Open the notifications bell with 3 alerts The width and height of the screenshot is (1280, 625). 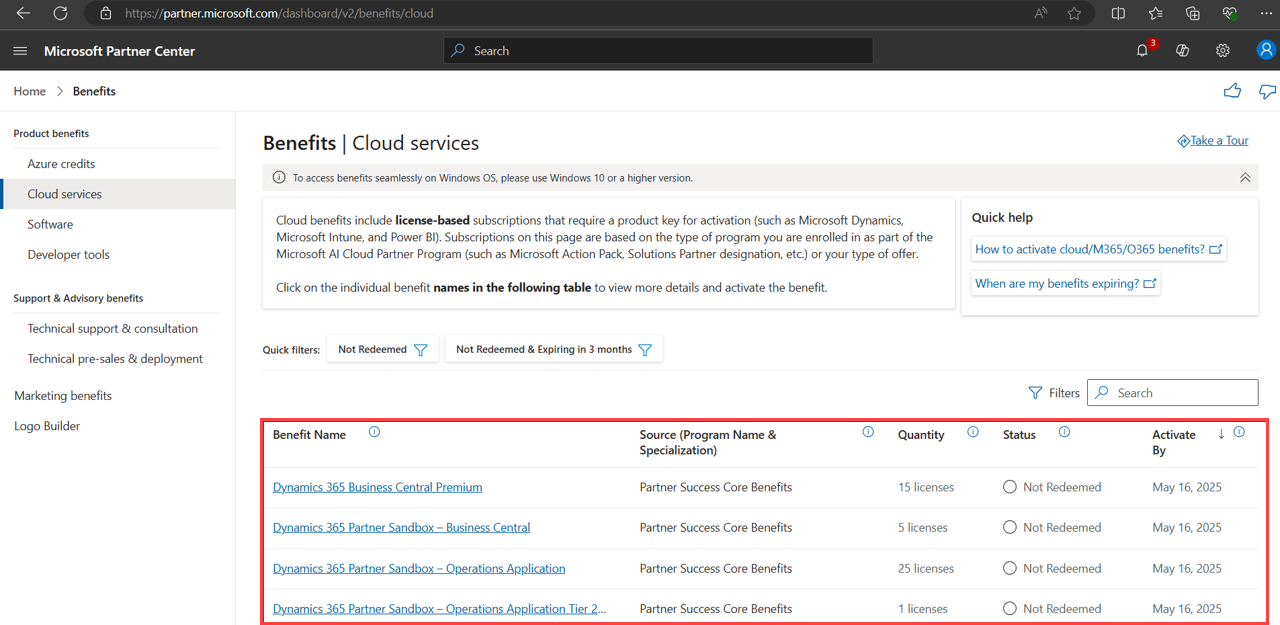click(1143, 50)
